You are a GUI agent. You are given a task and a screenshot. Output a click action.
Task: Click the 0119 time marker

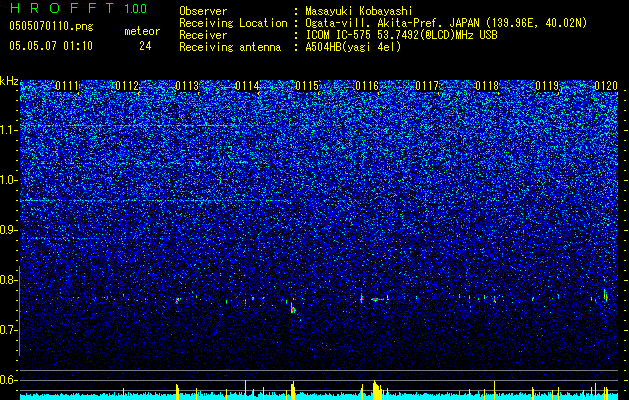pyautogui.click(x=547, y=86)
